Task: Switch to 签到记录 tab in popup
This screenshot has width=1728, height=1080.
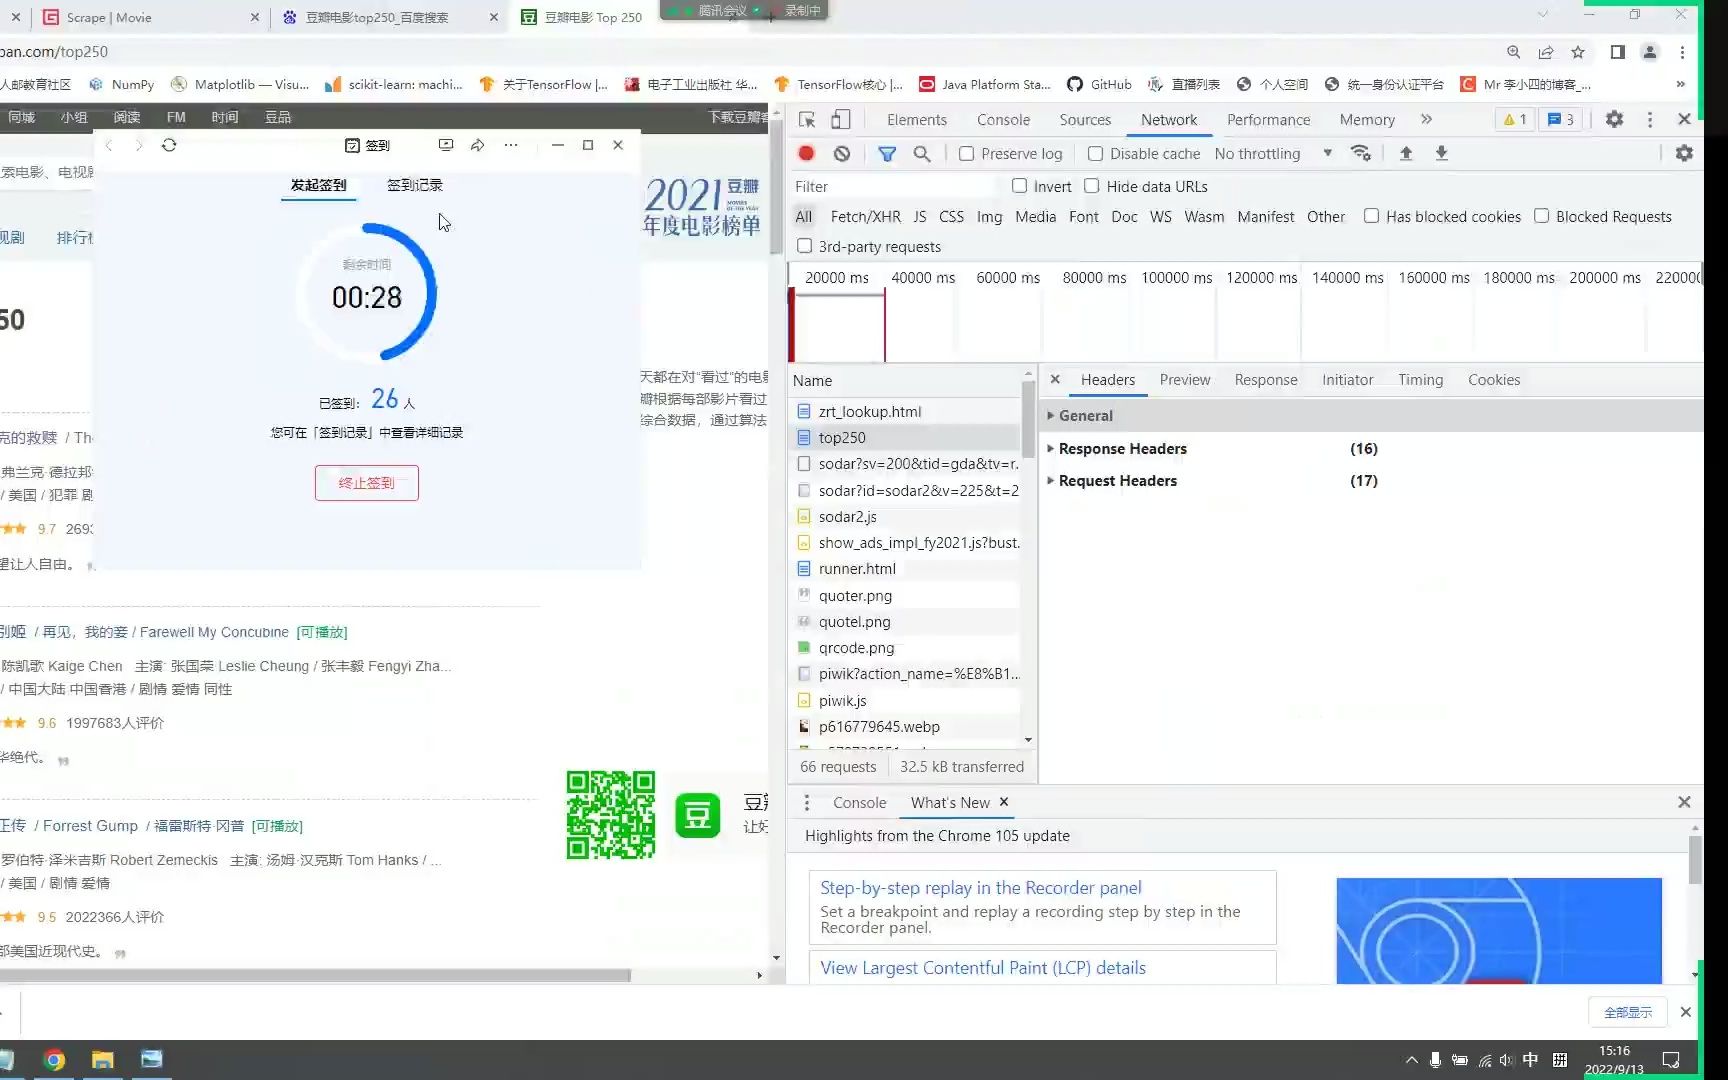Action: pos(415,185)
